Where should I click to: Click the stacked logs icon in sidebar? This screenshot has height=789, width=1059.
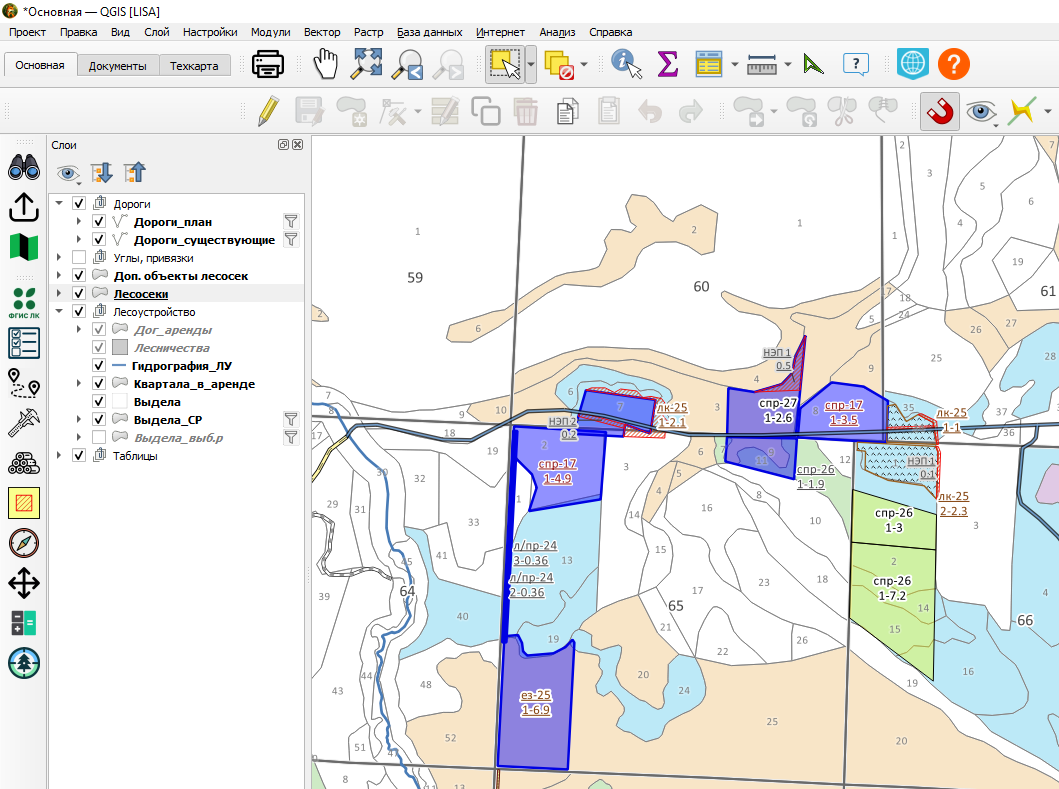pyautogui.click(x=24, y=463)
